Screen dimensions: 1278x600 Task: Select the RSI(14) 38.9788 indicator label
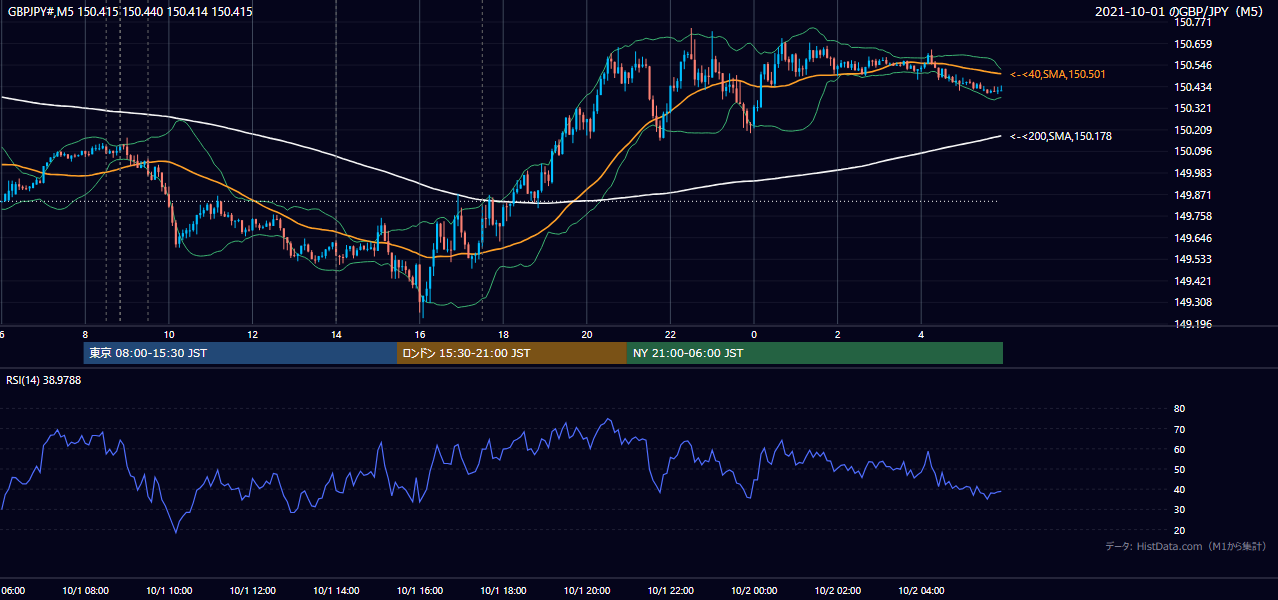[44, 380]
